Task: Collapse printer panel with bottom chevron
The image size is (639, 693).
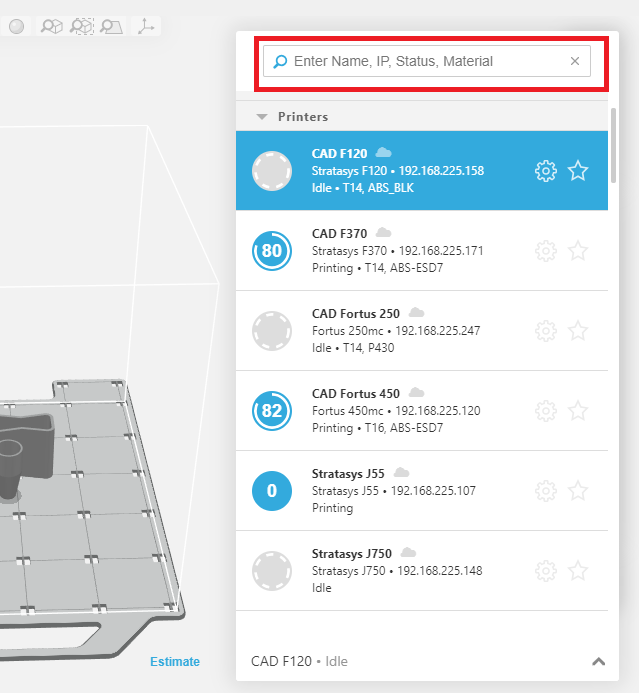Action: coord(598,662)
